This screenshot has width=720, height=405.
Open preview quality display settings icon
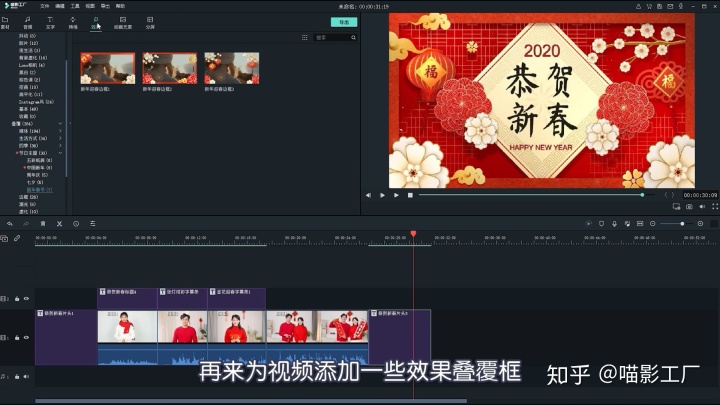point(676,207)
